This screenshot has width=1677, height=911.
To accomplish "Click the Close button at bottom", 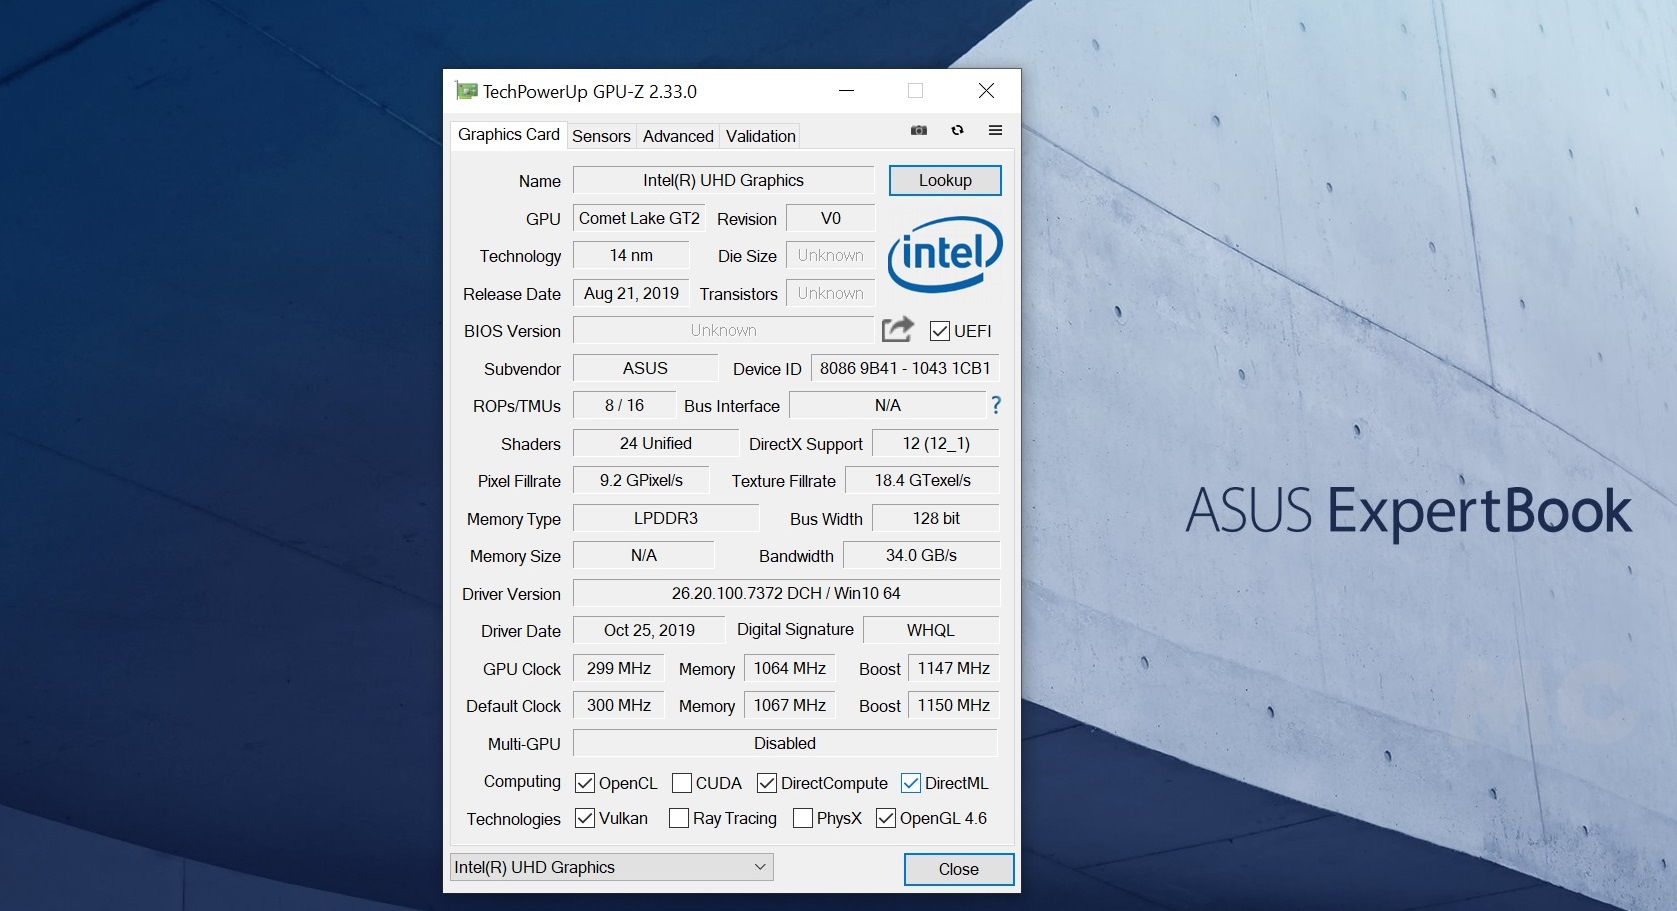I will point(958,869).
